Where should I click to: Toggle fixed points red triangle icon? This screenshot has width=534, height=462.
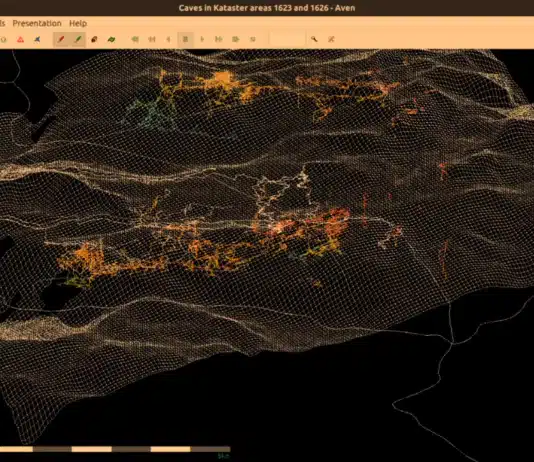tap(20, 39)
